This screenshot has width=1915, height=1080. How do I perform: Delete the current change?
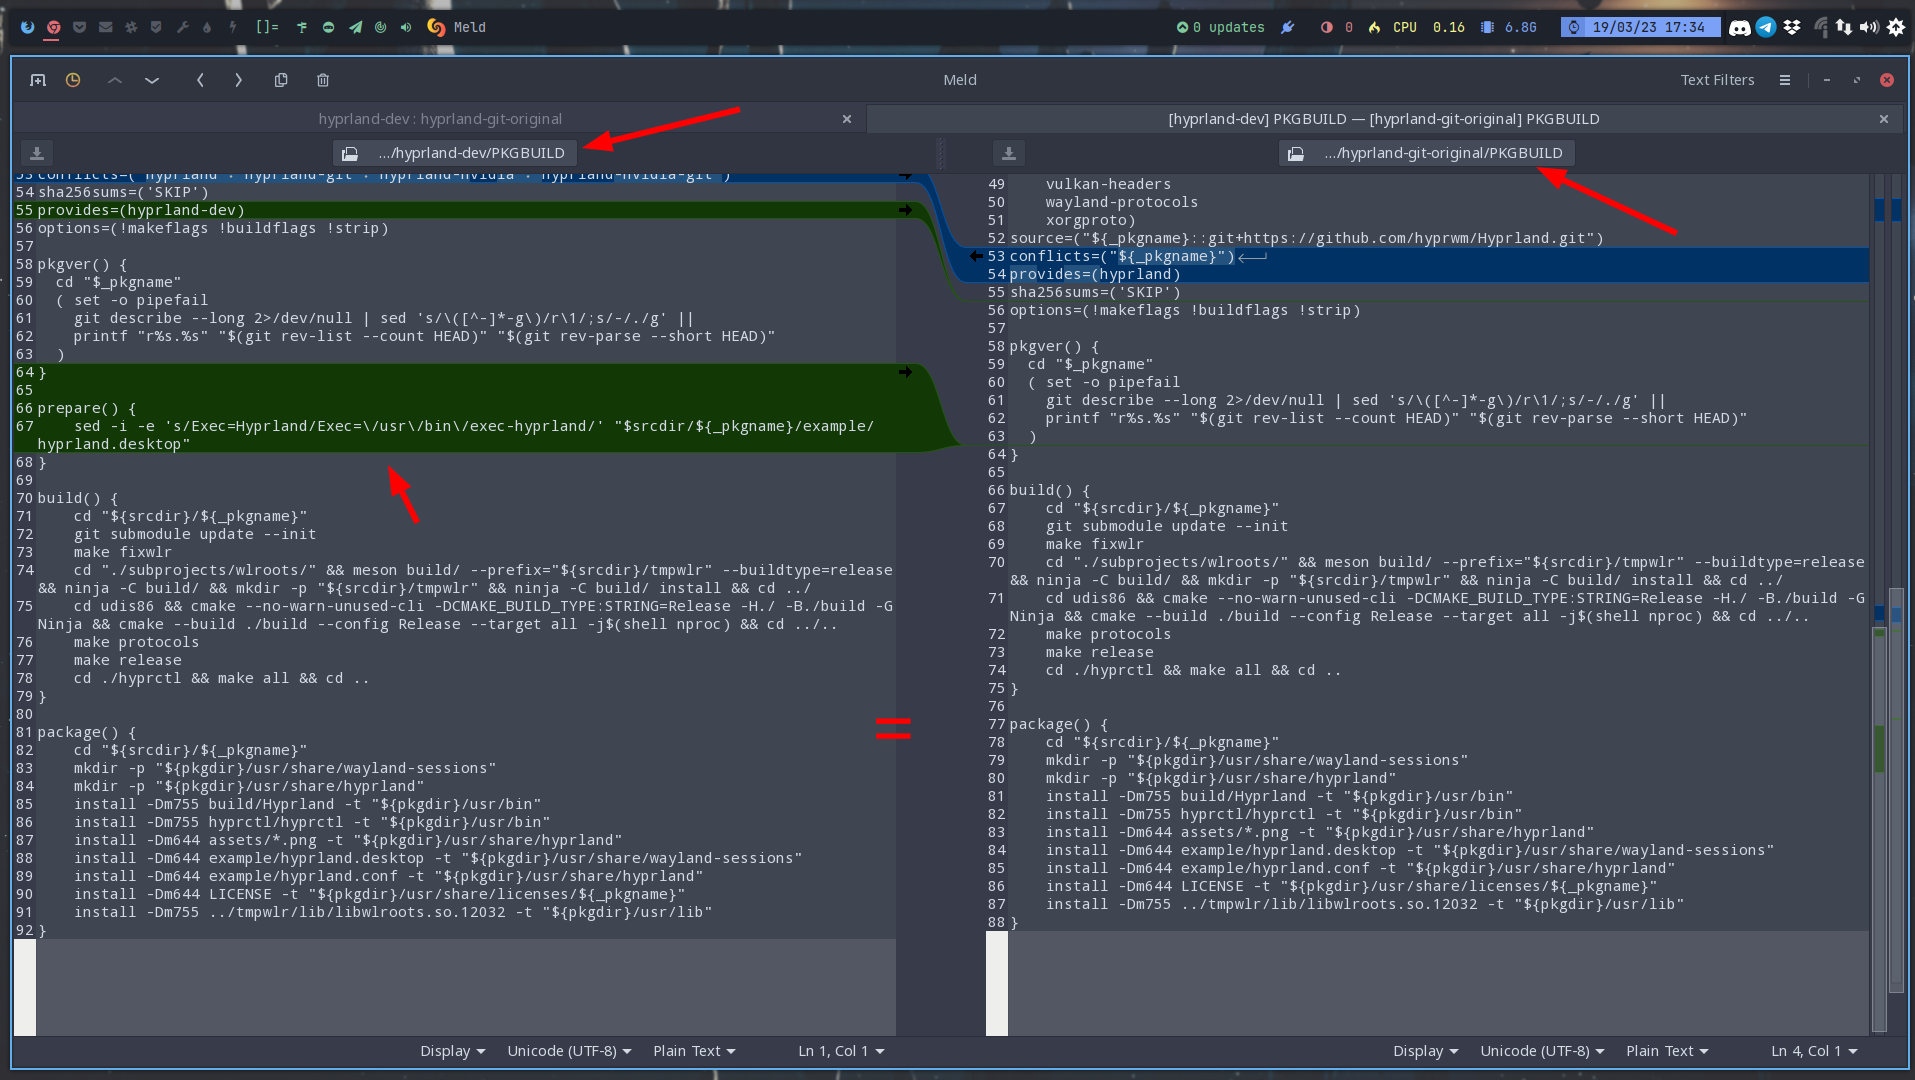tap(322, 80)
